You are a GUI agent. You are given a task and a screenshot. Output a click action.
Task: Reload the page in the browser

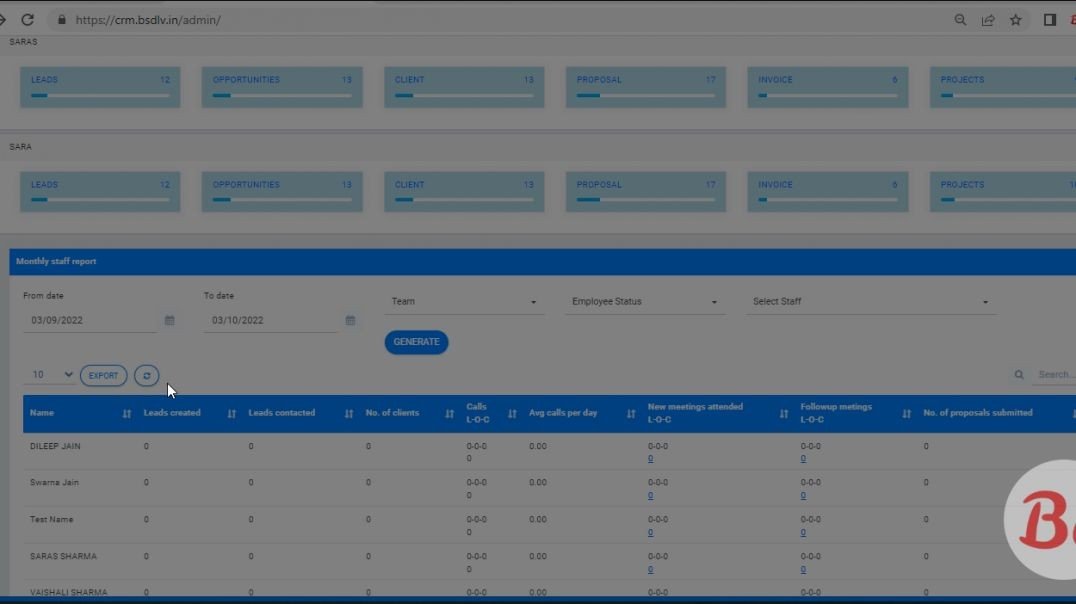[27, 19]
